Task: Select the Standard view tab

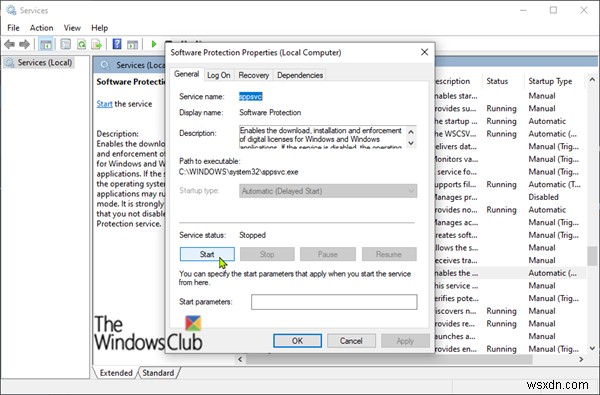Action: (x=158, y=373)
